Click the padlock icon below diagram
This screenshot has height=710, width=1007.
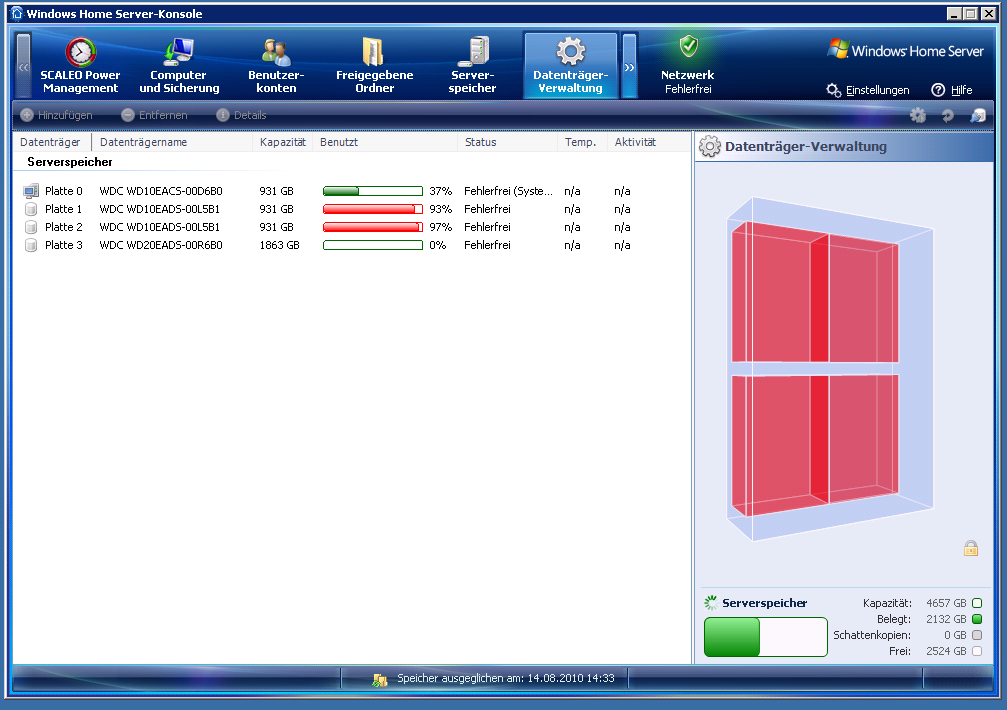971,548
